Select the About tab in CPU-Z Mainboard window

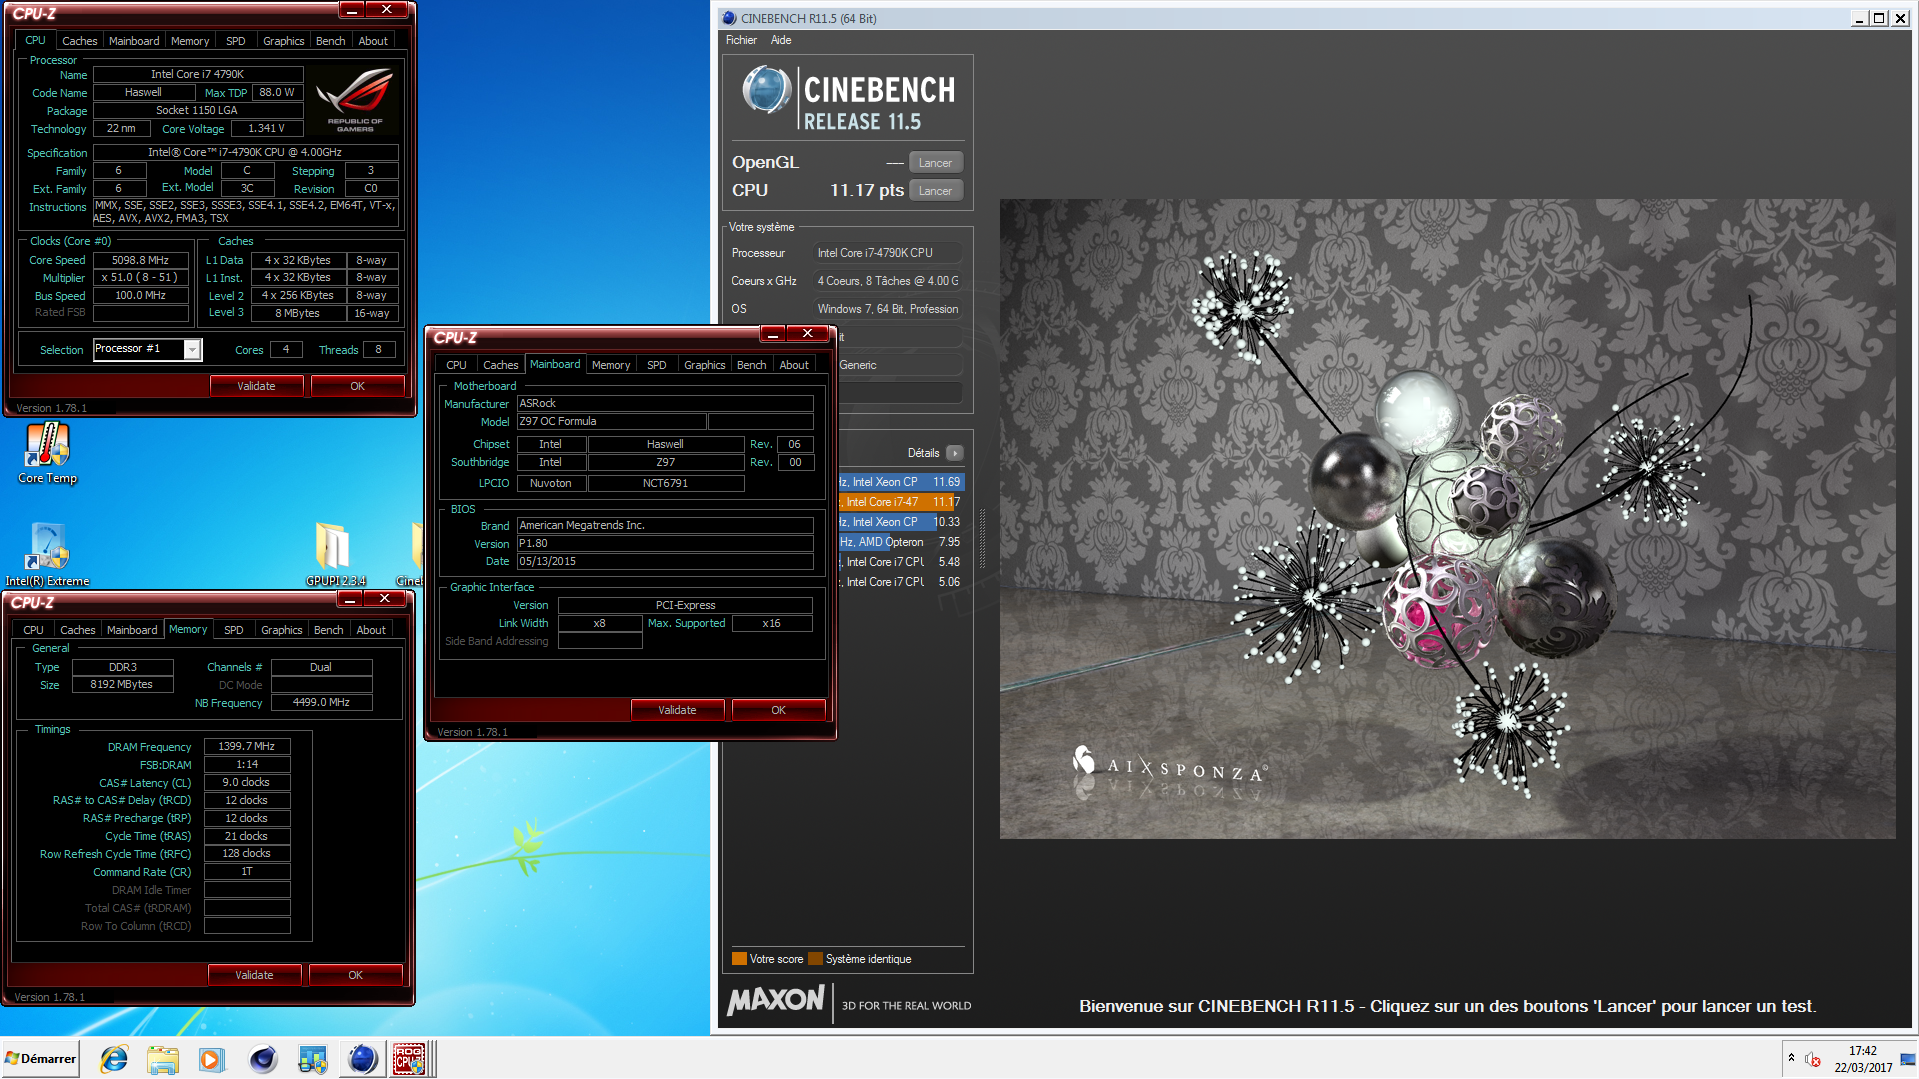click(794, 365)
